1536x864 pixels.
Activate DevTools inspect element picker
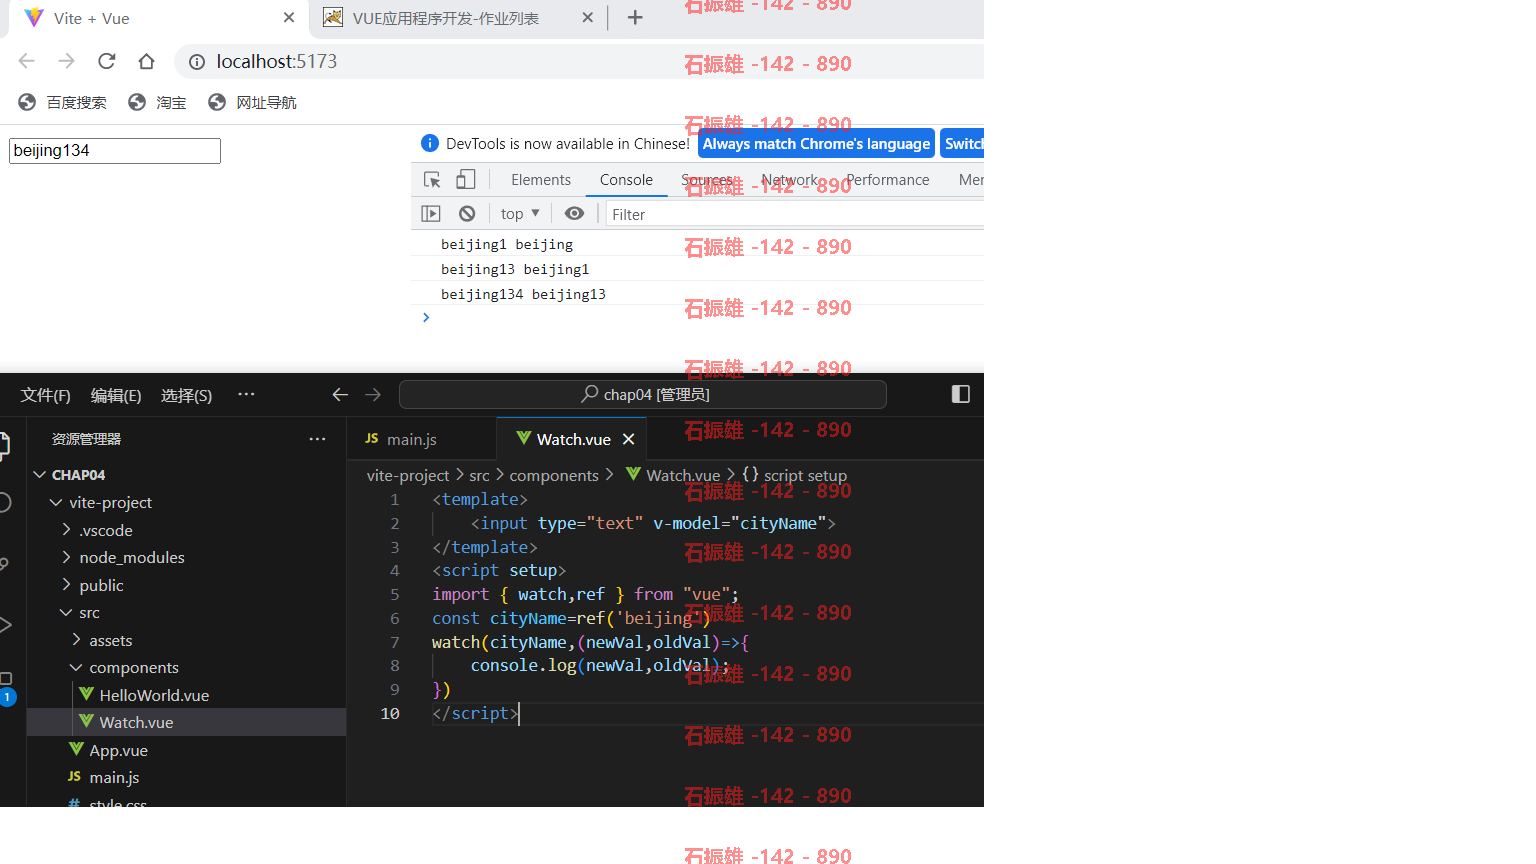point(432,180)
